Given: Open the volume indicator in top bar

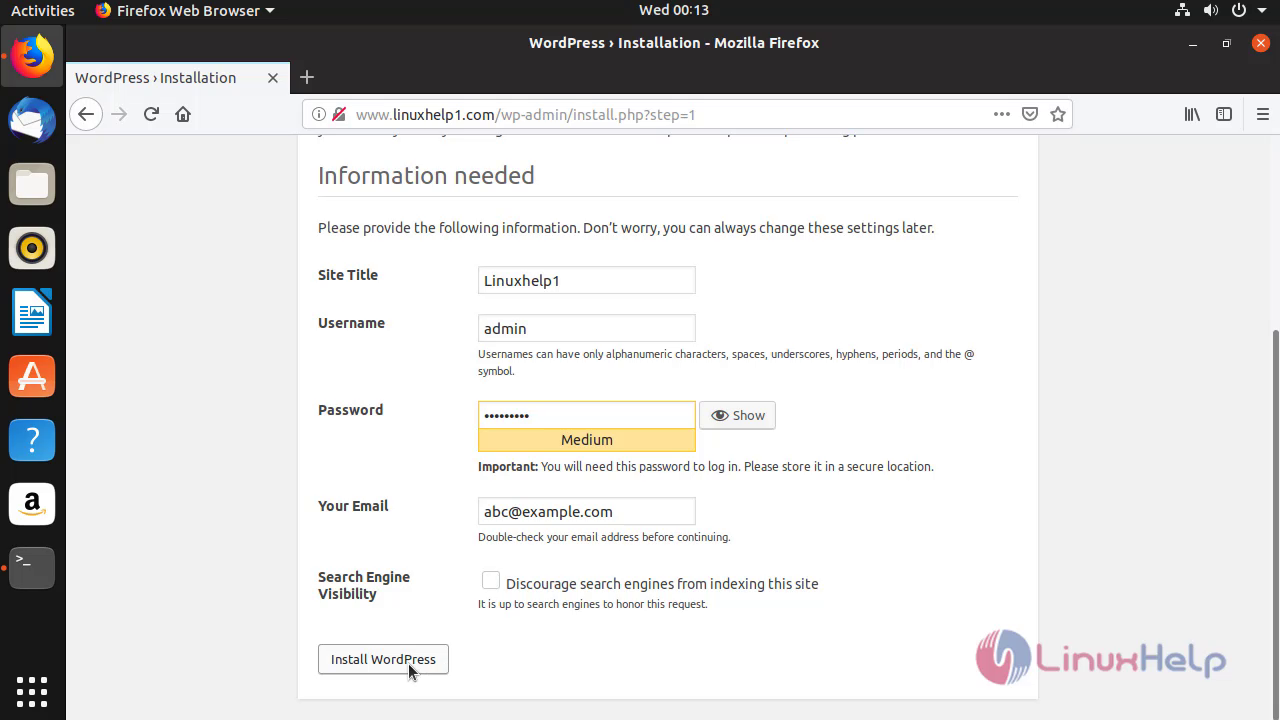Looking at the screenshot, I should click(x=1211, y=10).
